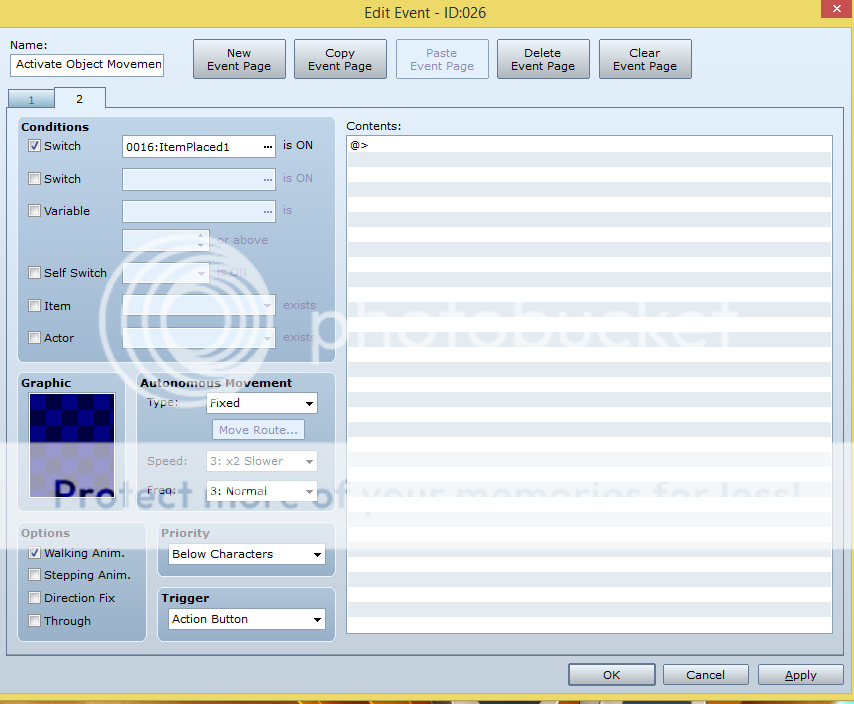Image resolution: width=854 pixels, height=704 pixels.
Task: Check the Direction Fix option
Action: click(x=35, y=598)
